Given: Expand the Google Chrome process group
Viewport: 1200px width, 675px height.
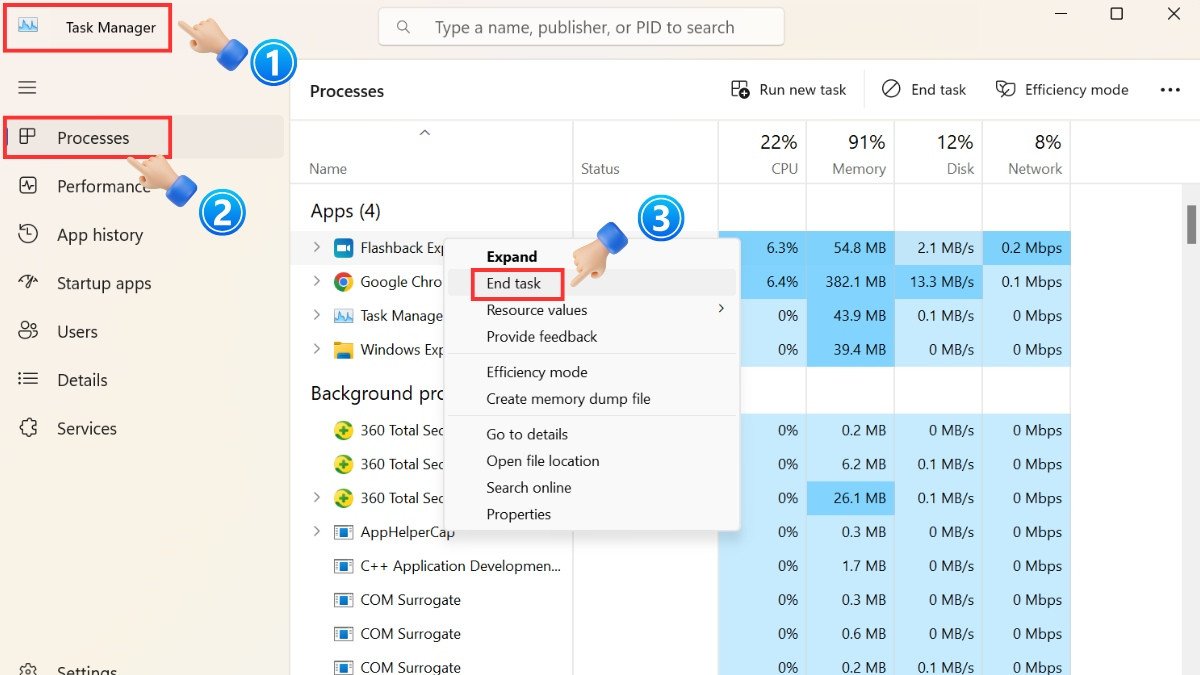Looking at the screenshot, I should pos(318,281).
